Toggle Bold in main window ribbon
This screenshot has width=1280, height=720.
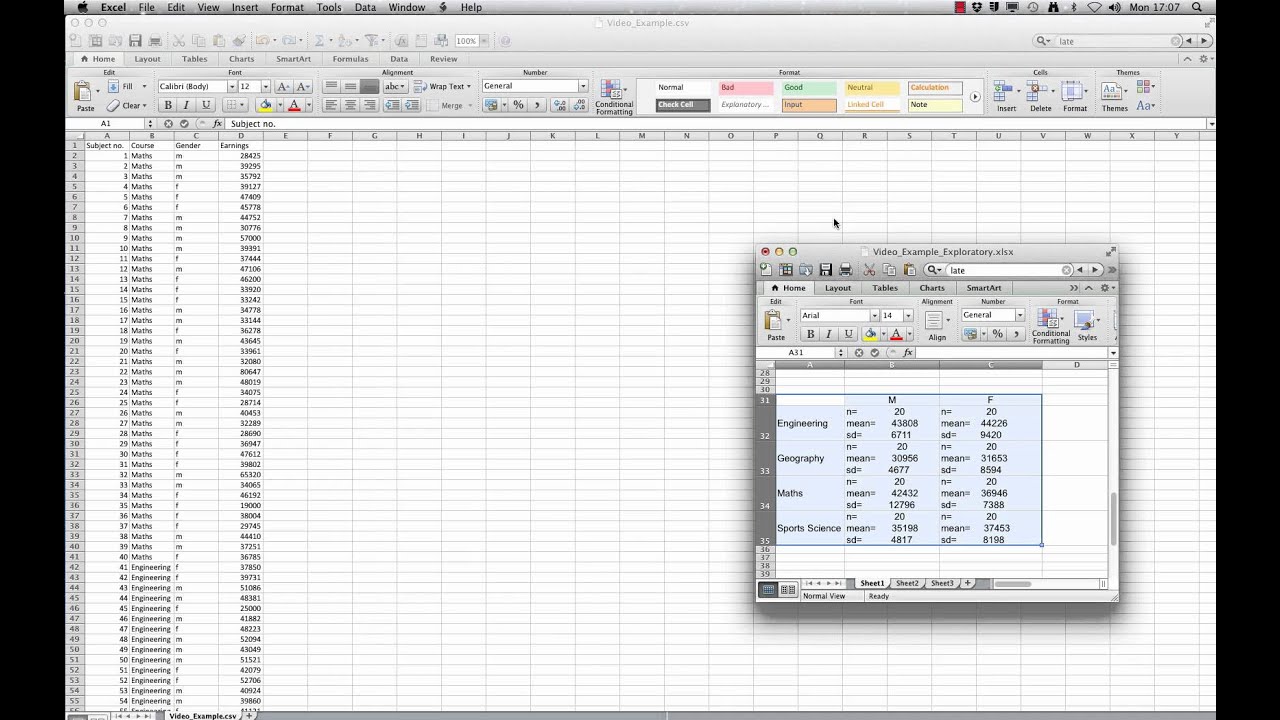(167, 105)
